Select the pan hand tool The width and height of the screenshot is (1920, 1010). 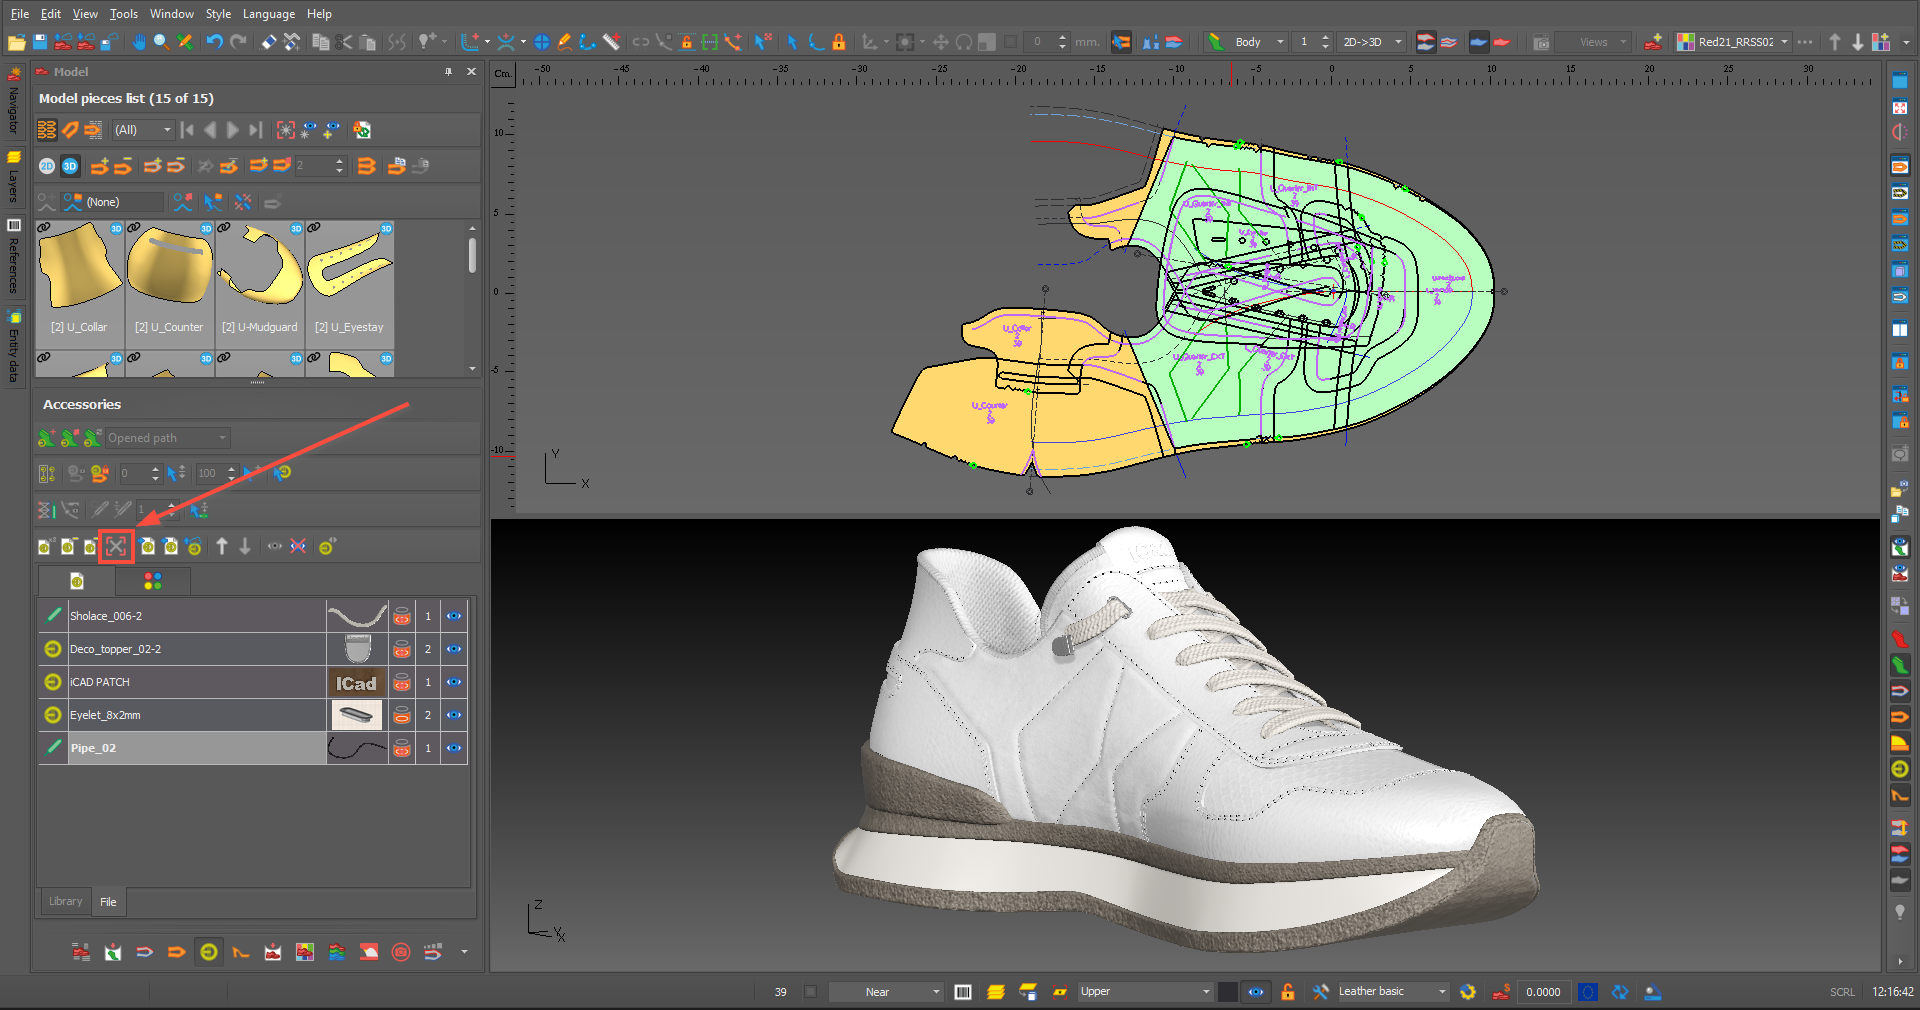138,42
